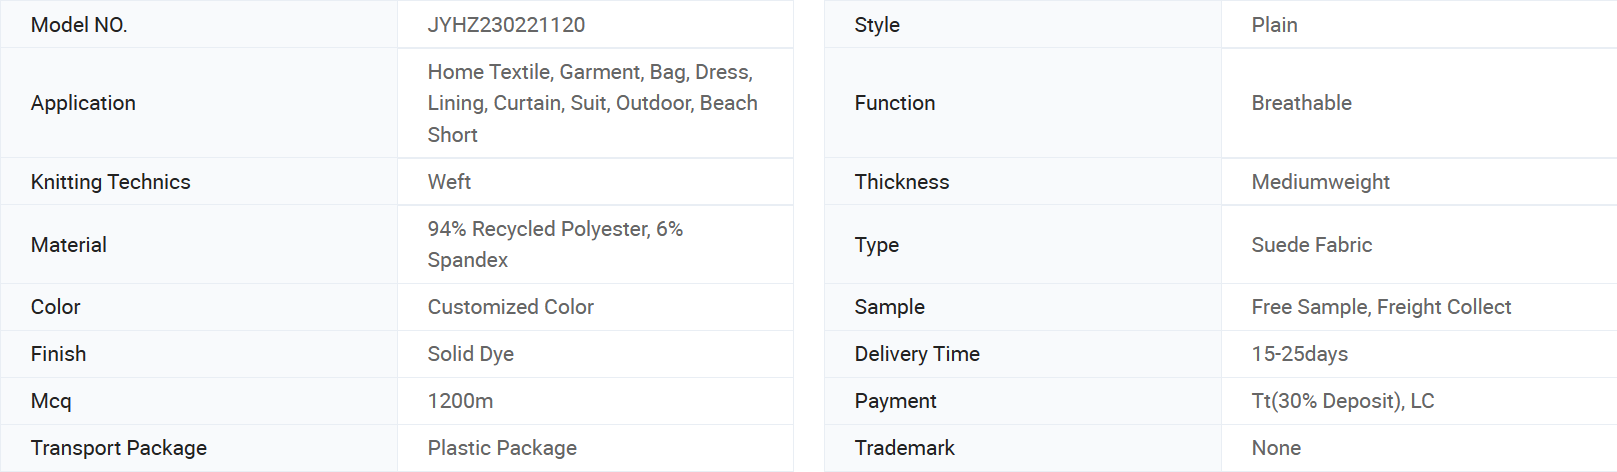This screenshot has width=1617, height=472.
Task: Click the 15-25days delivery time value
Action: point(1299,354)
